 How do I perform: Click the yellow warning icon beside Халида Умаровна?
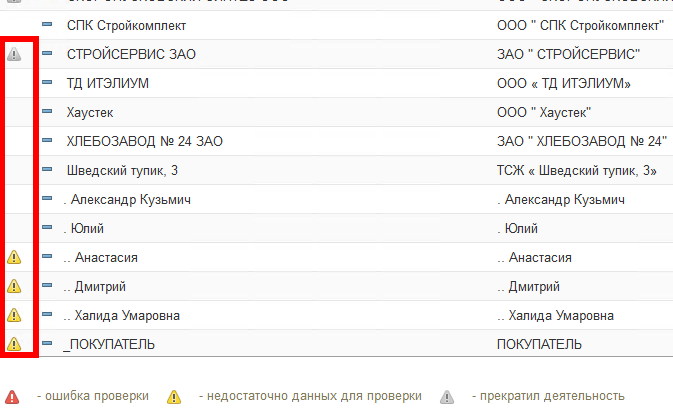(x=14, y=315)
